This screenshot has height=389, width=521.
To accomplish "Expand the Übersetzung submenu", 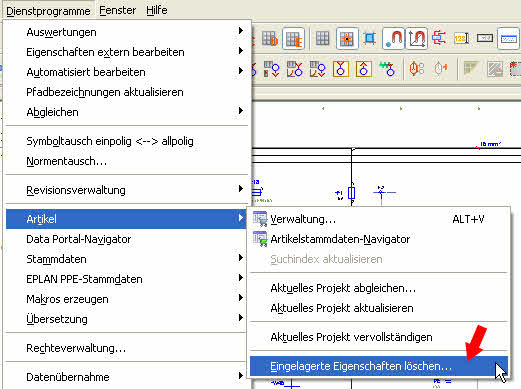I will click(127, 319).
